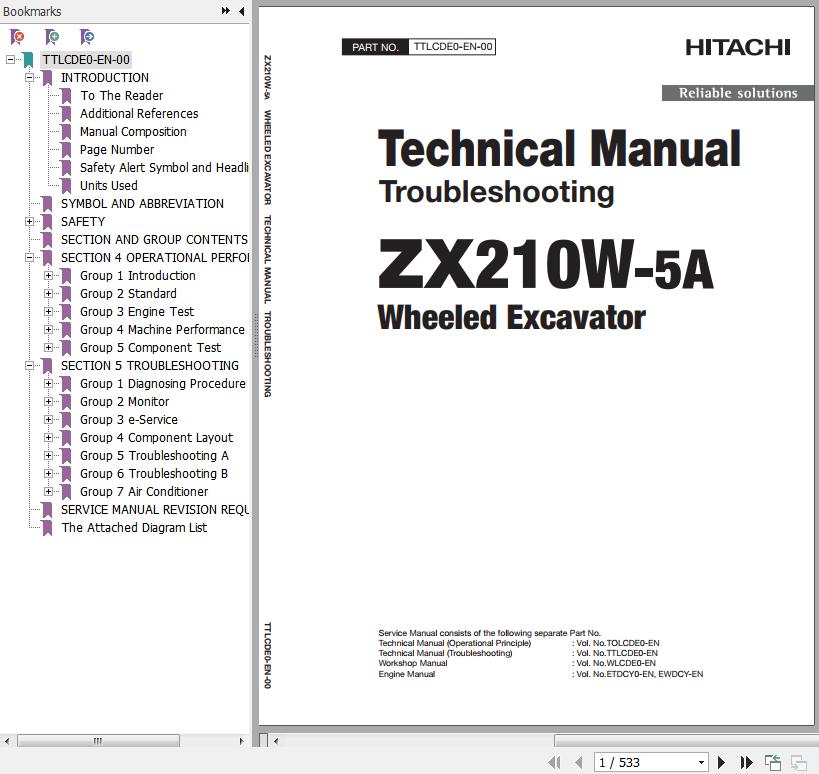The image size is (819, 774).
Task: Open SERVICE MANUAL REVISION REQUEST bookmark
Action: coord(155,510)
